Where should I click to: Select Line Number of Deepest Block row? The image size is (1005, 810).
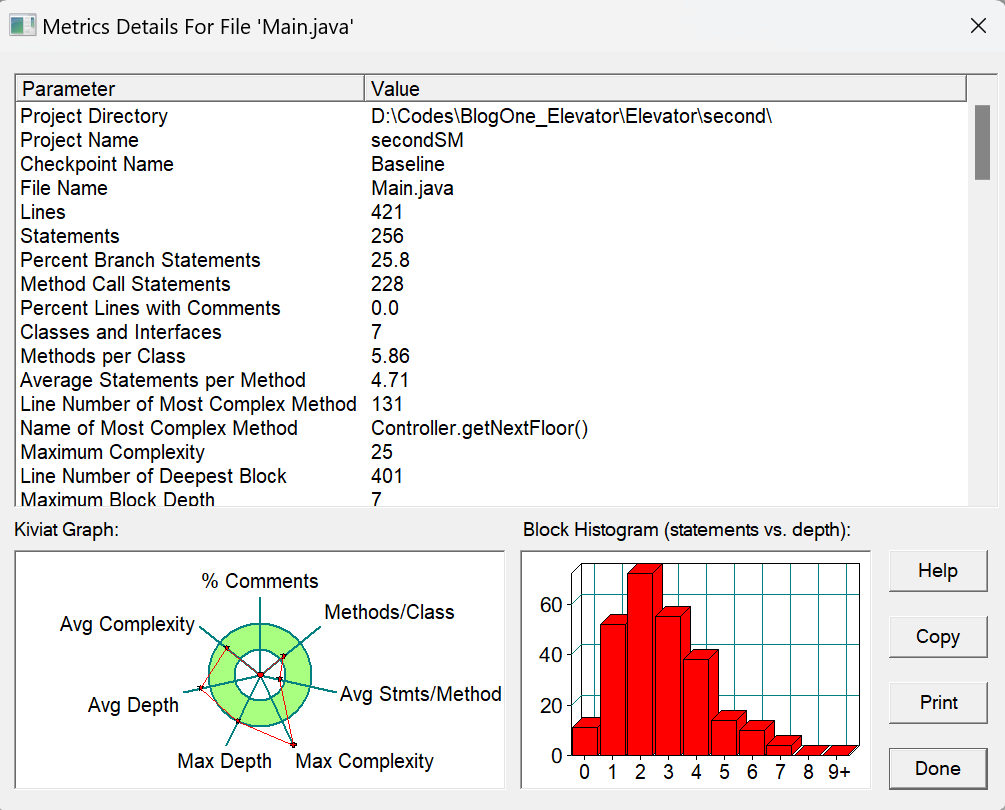pyautogui.click(x=491, y=476)
